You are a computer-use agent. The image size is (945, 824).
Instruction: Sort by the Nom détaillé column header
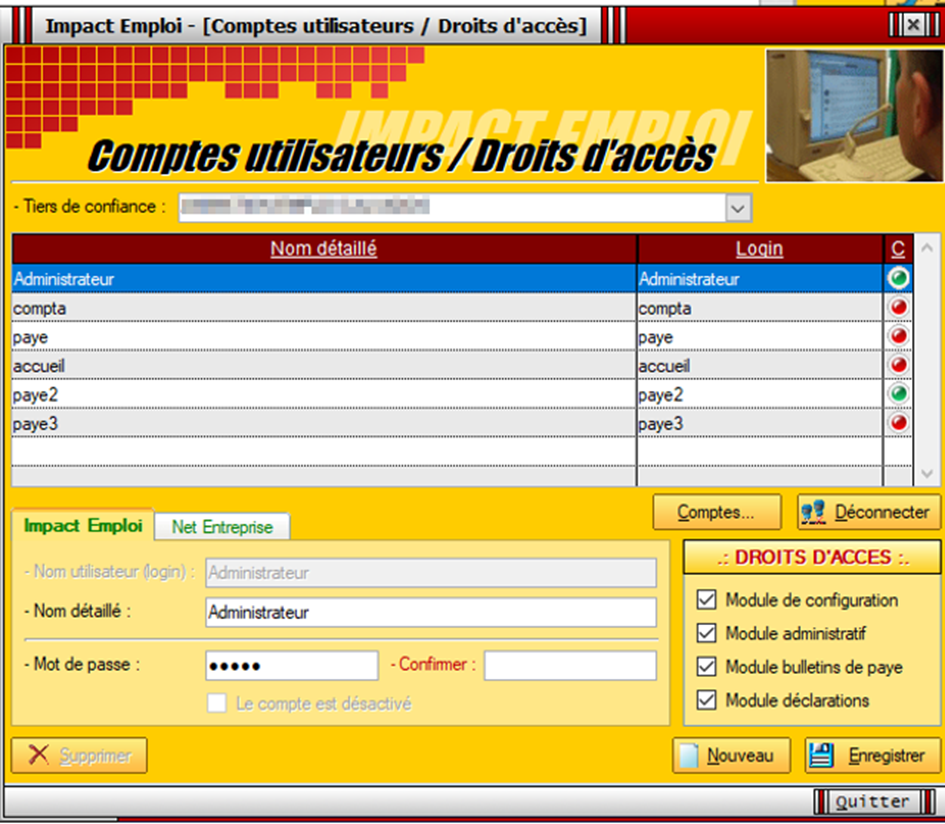click(324, 248)
